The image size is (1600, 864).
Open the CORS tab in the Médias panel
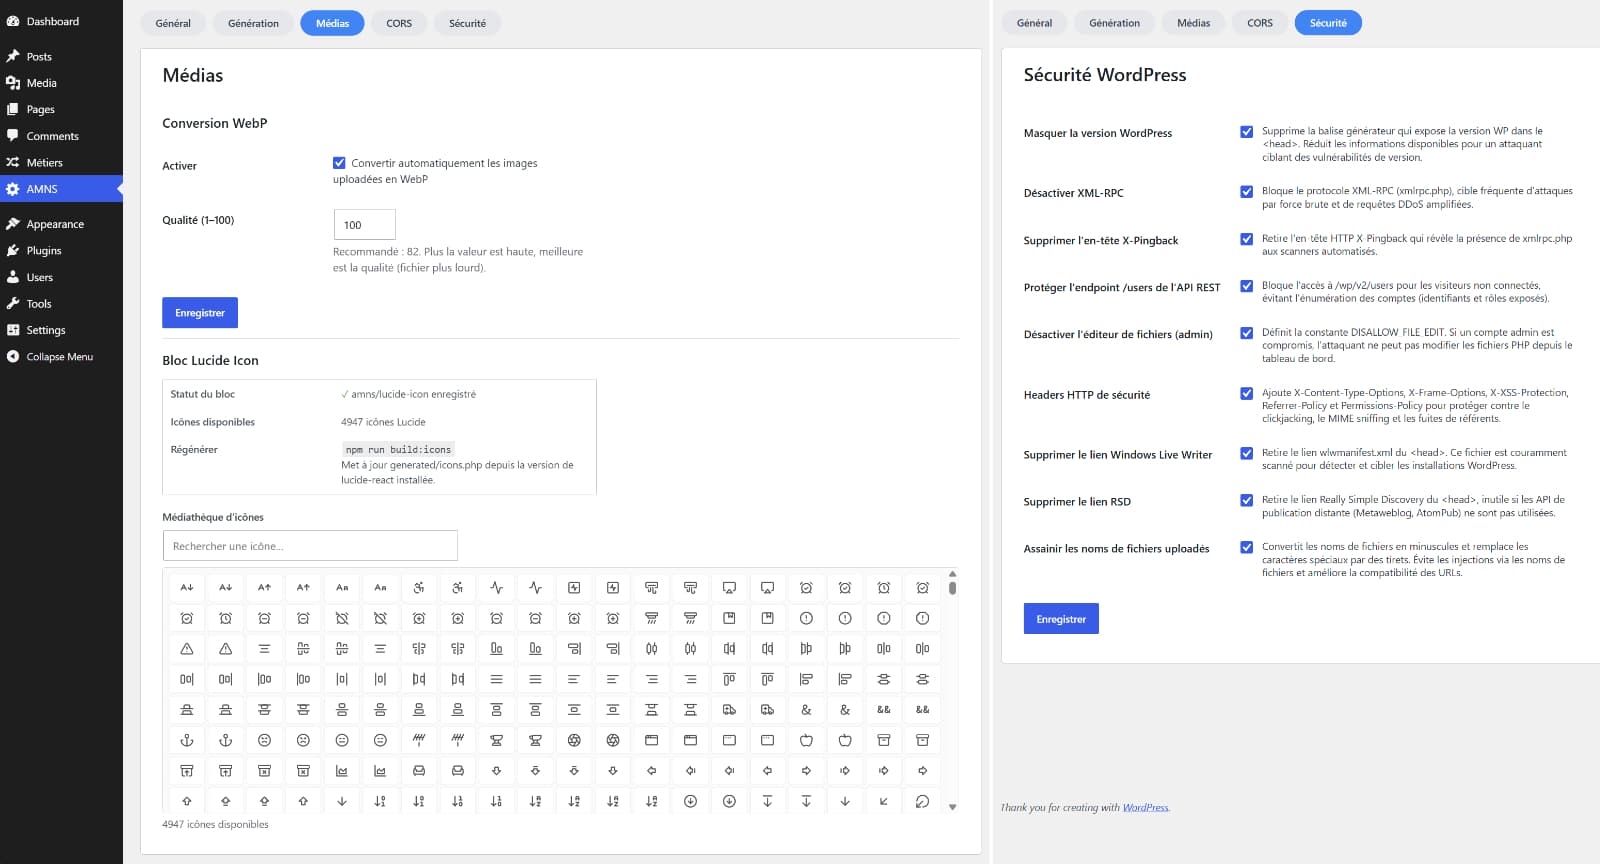(x=399, y=23)
